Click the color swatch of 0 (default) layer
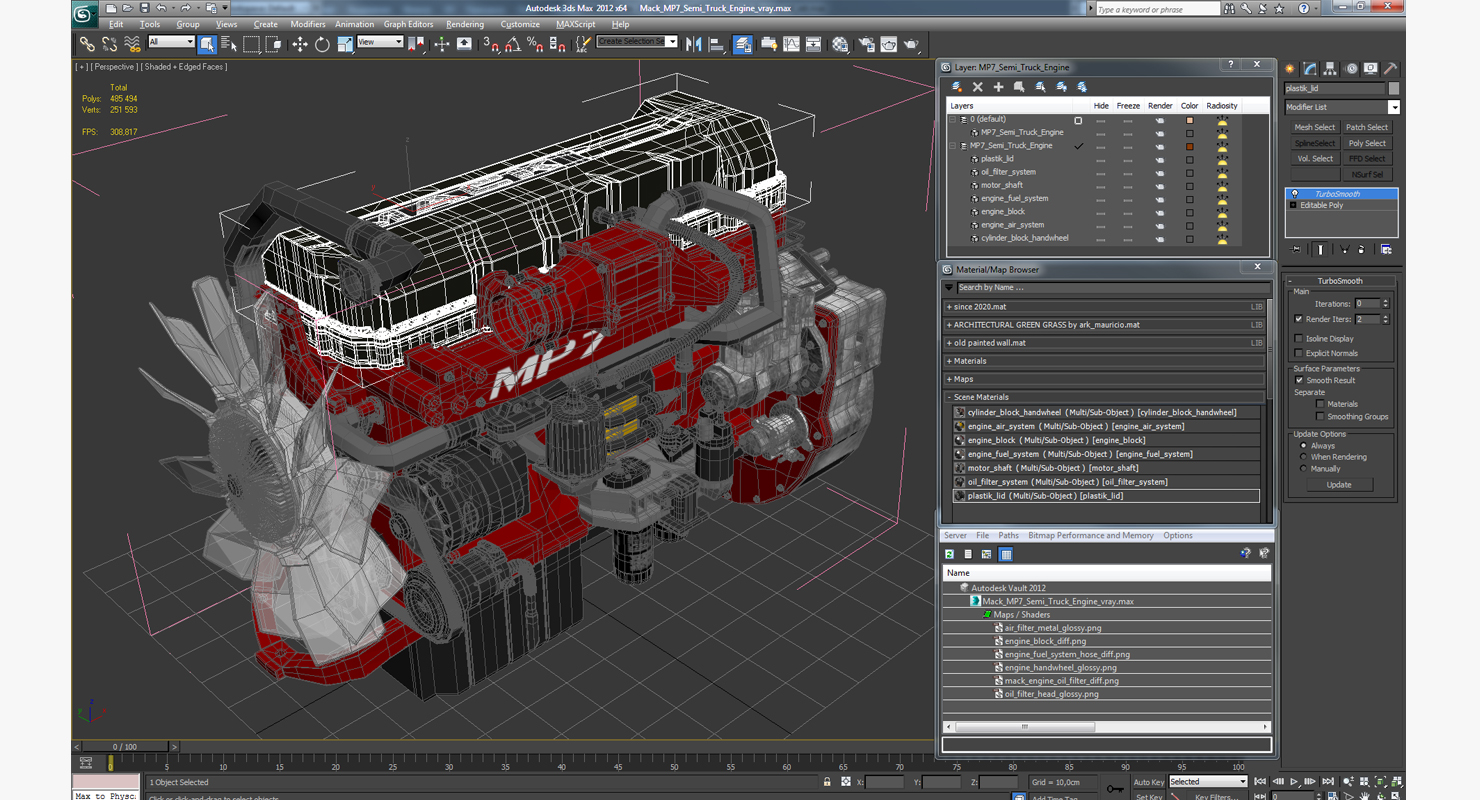This screenshot has width=1480, height=800. click(x=1189, y=120)
